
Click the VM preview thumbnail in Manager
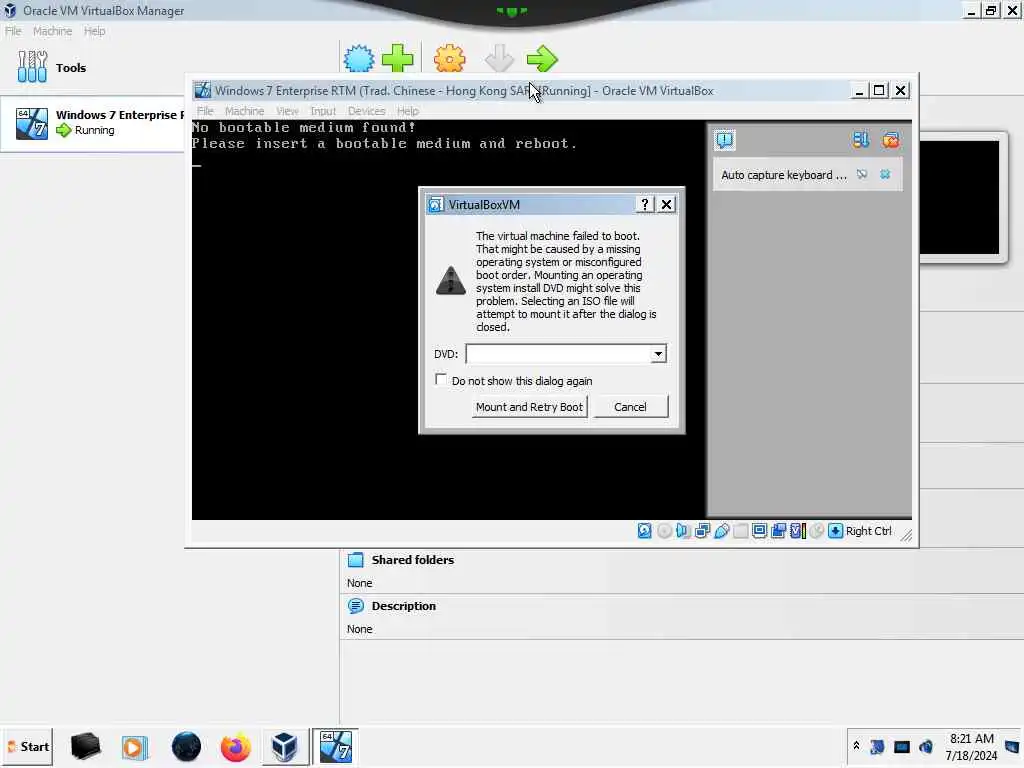click(959, 197)
